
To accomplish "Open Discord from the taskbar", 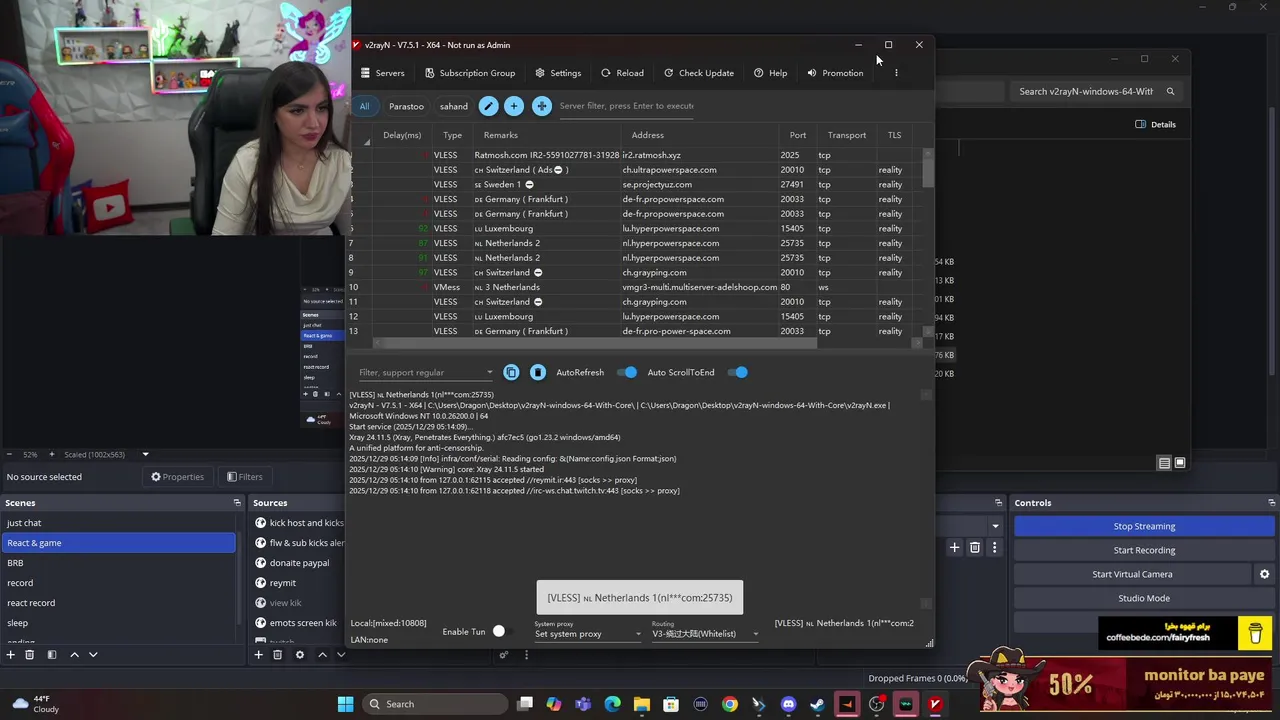I will click(x=788, y=704).
